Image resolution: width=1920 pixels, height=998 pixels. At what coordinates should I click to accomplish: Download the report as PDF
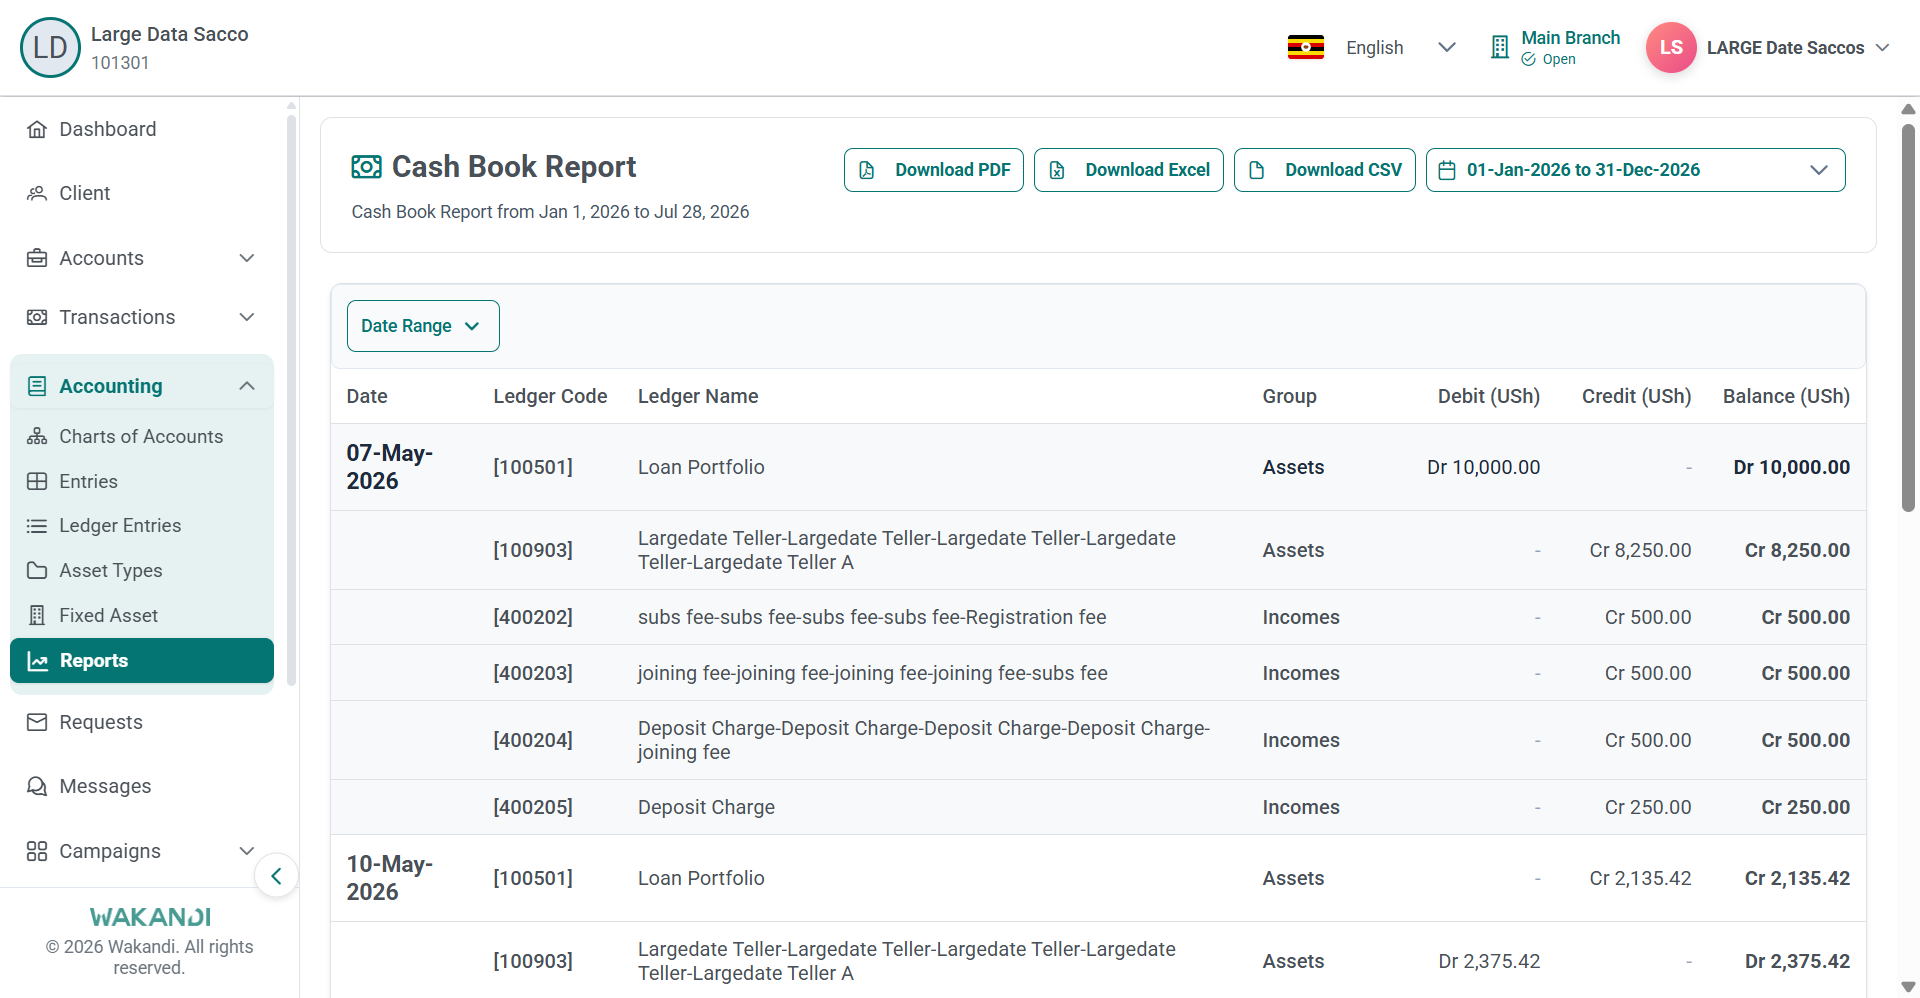[x=934, y=170]
